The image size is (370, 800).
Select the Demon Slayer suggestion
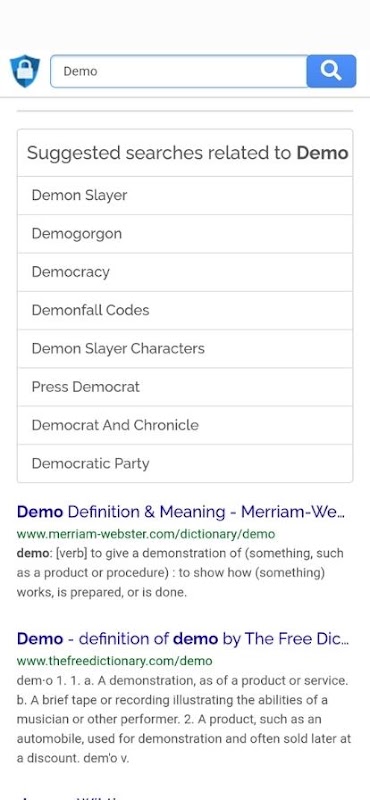click(x=185, y=195)
